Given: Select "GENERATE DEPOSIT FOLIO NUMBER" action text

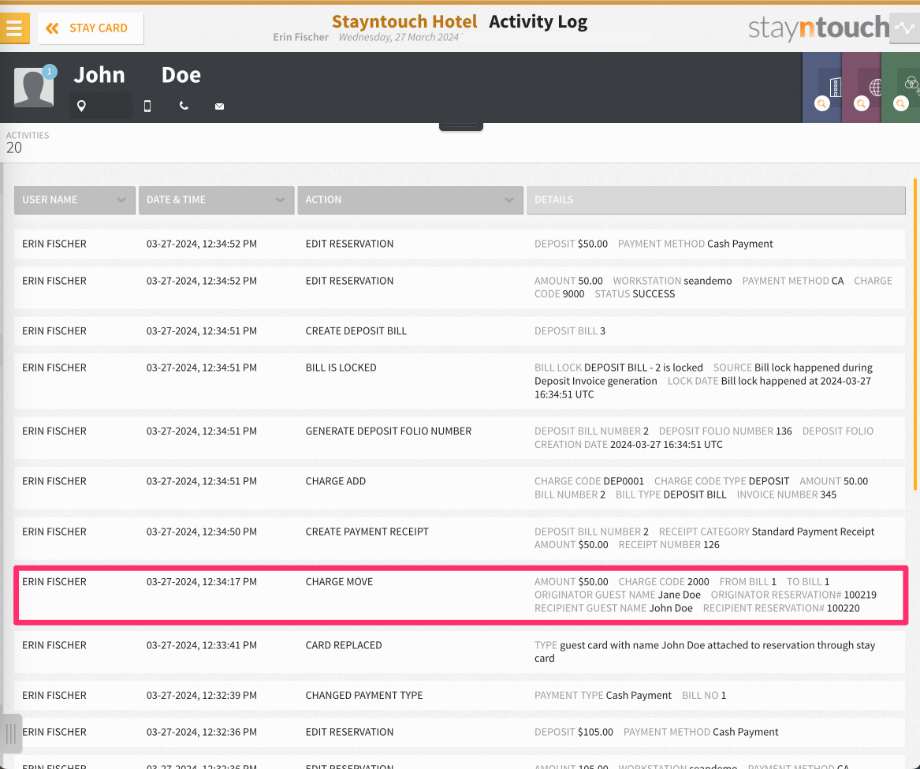Looking at the screenshot, I should pos(388,431).
